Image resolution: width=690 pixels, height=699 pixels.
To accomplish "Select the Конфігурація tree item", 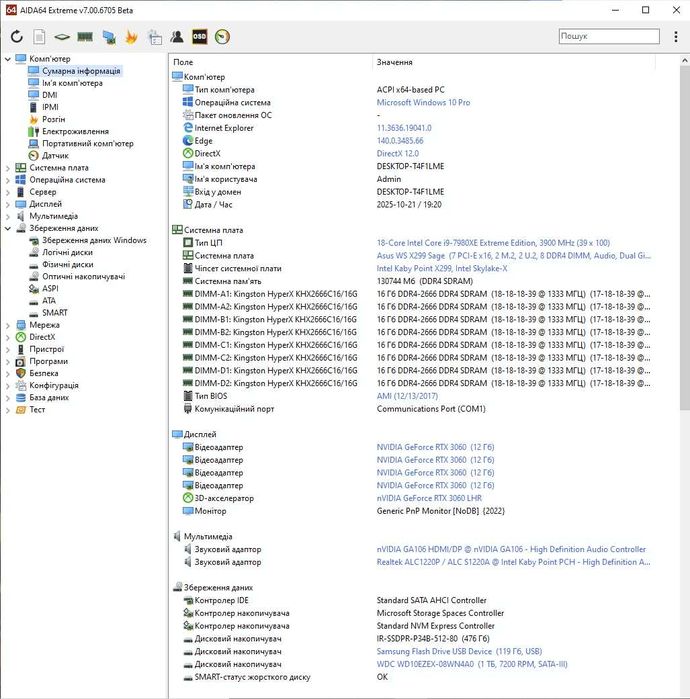I will [53, 385].
